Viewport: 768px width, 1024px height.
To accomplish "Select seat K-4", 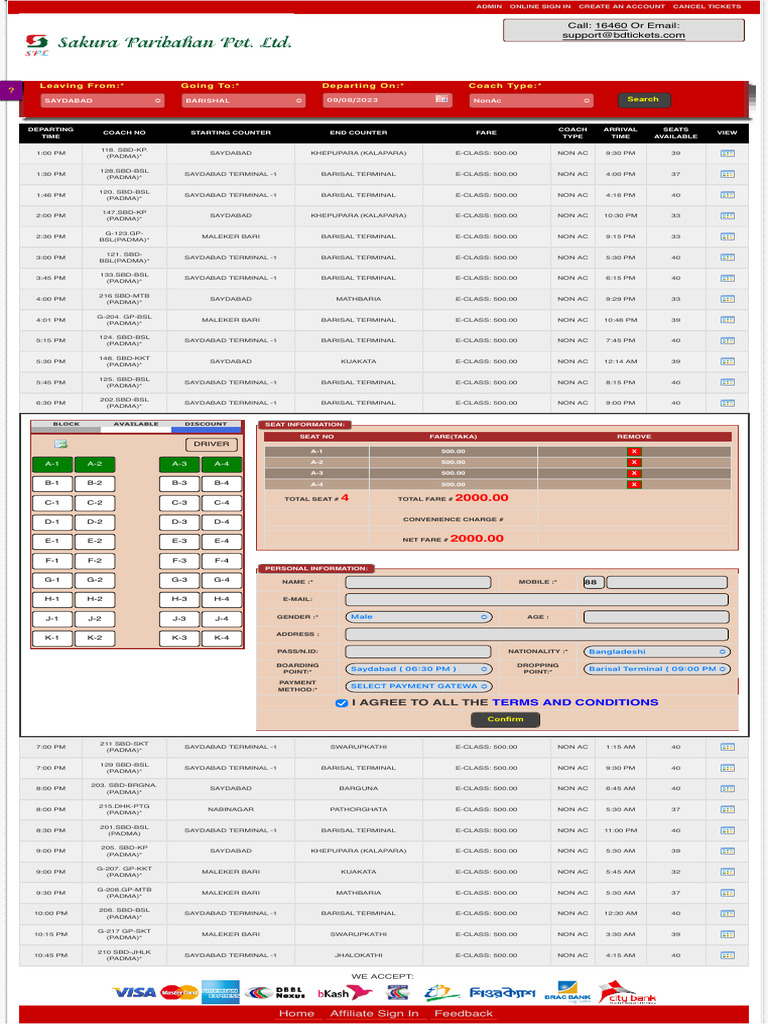I will (x=221, y=638).
